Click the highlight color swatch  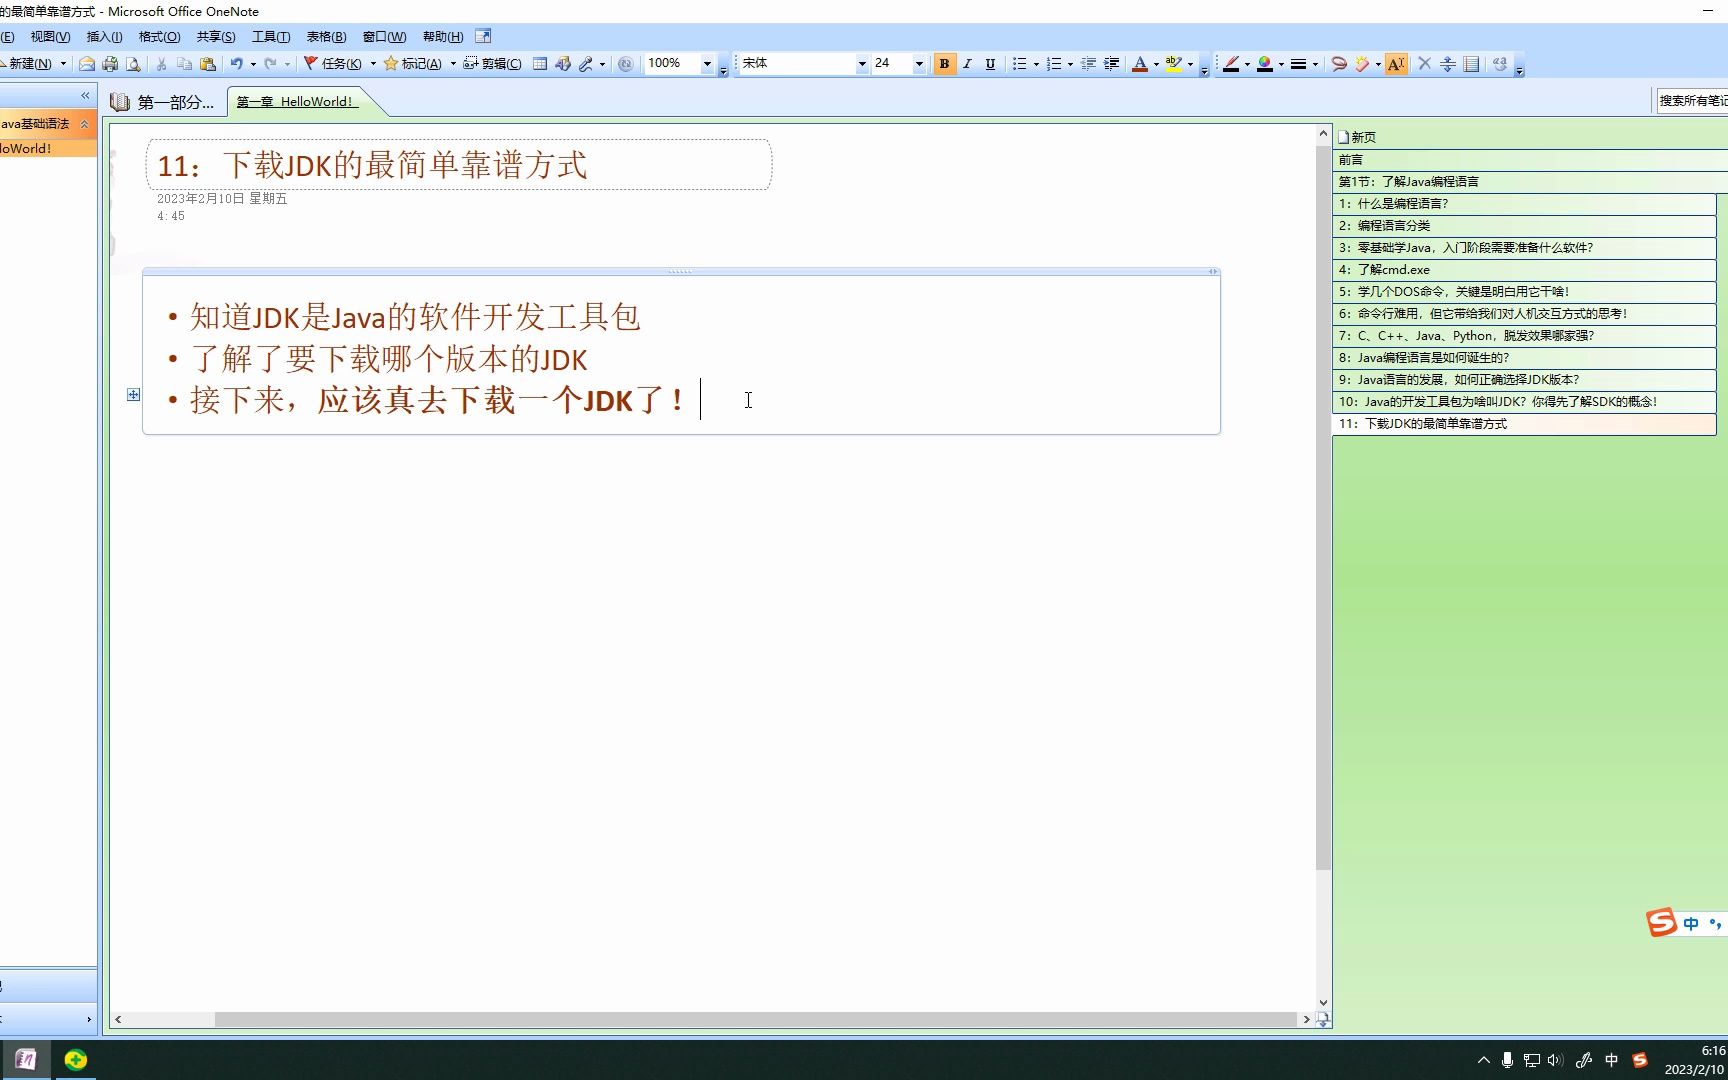click(1174, 64)
